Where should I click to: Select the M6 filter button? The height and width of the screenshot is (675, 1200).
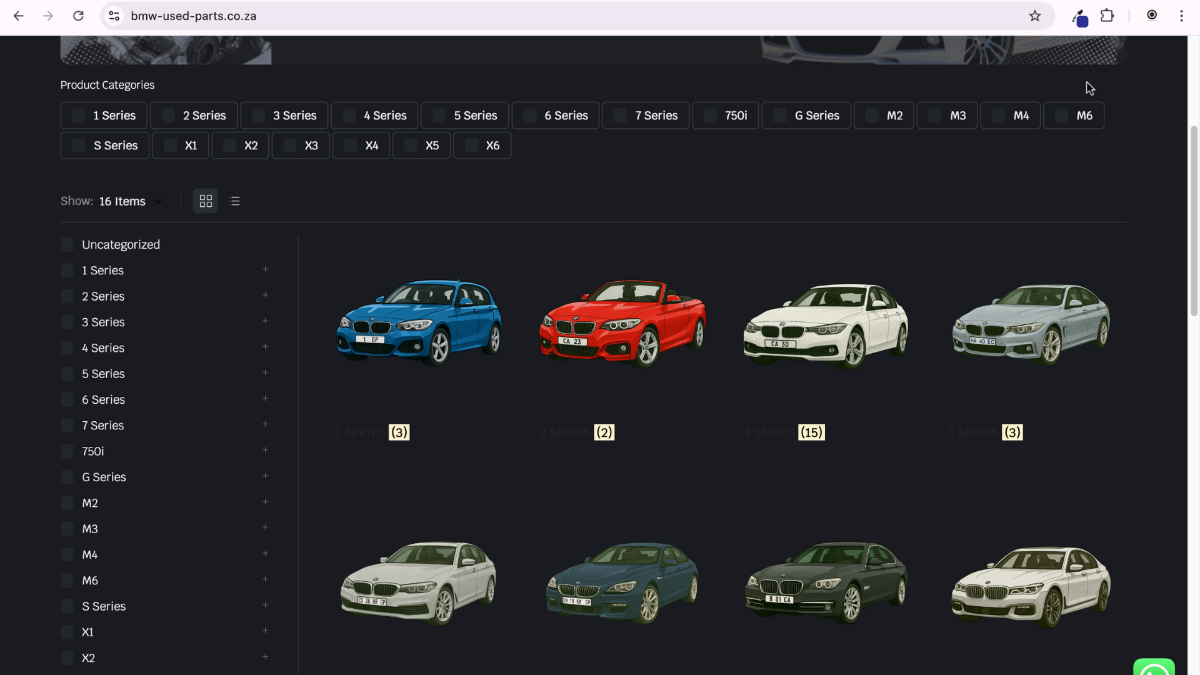1074,115
